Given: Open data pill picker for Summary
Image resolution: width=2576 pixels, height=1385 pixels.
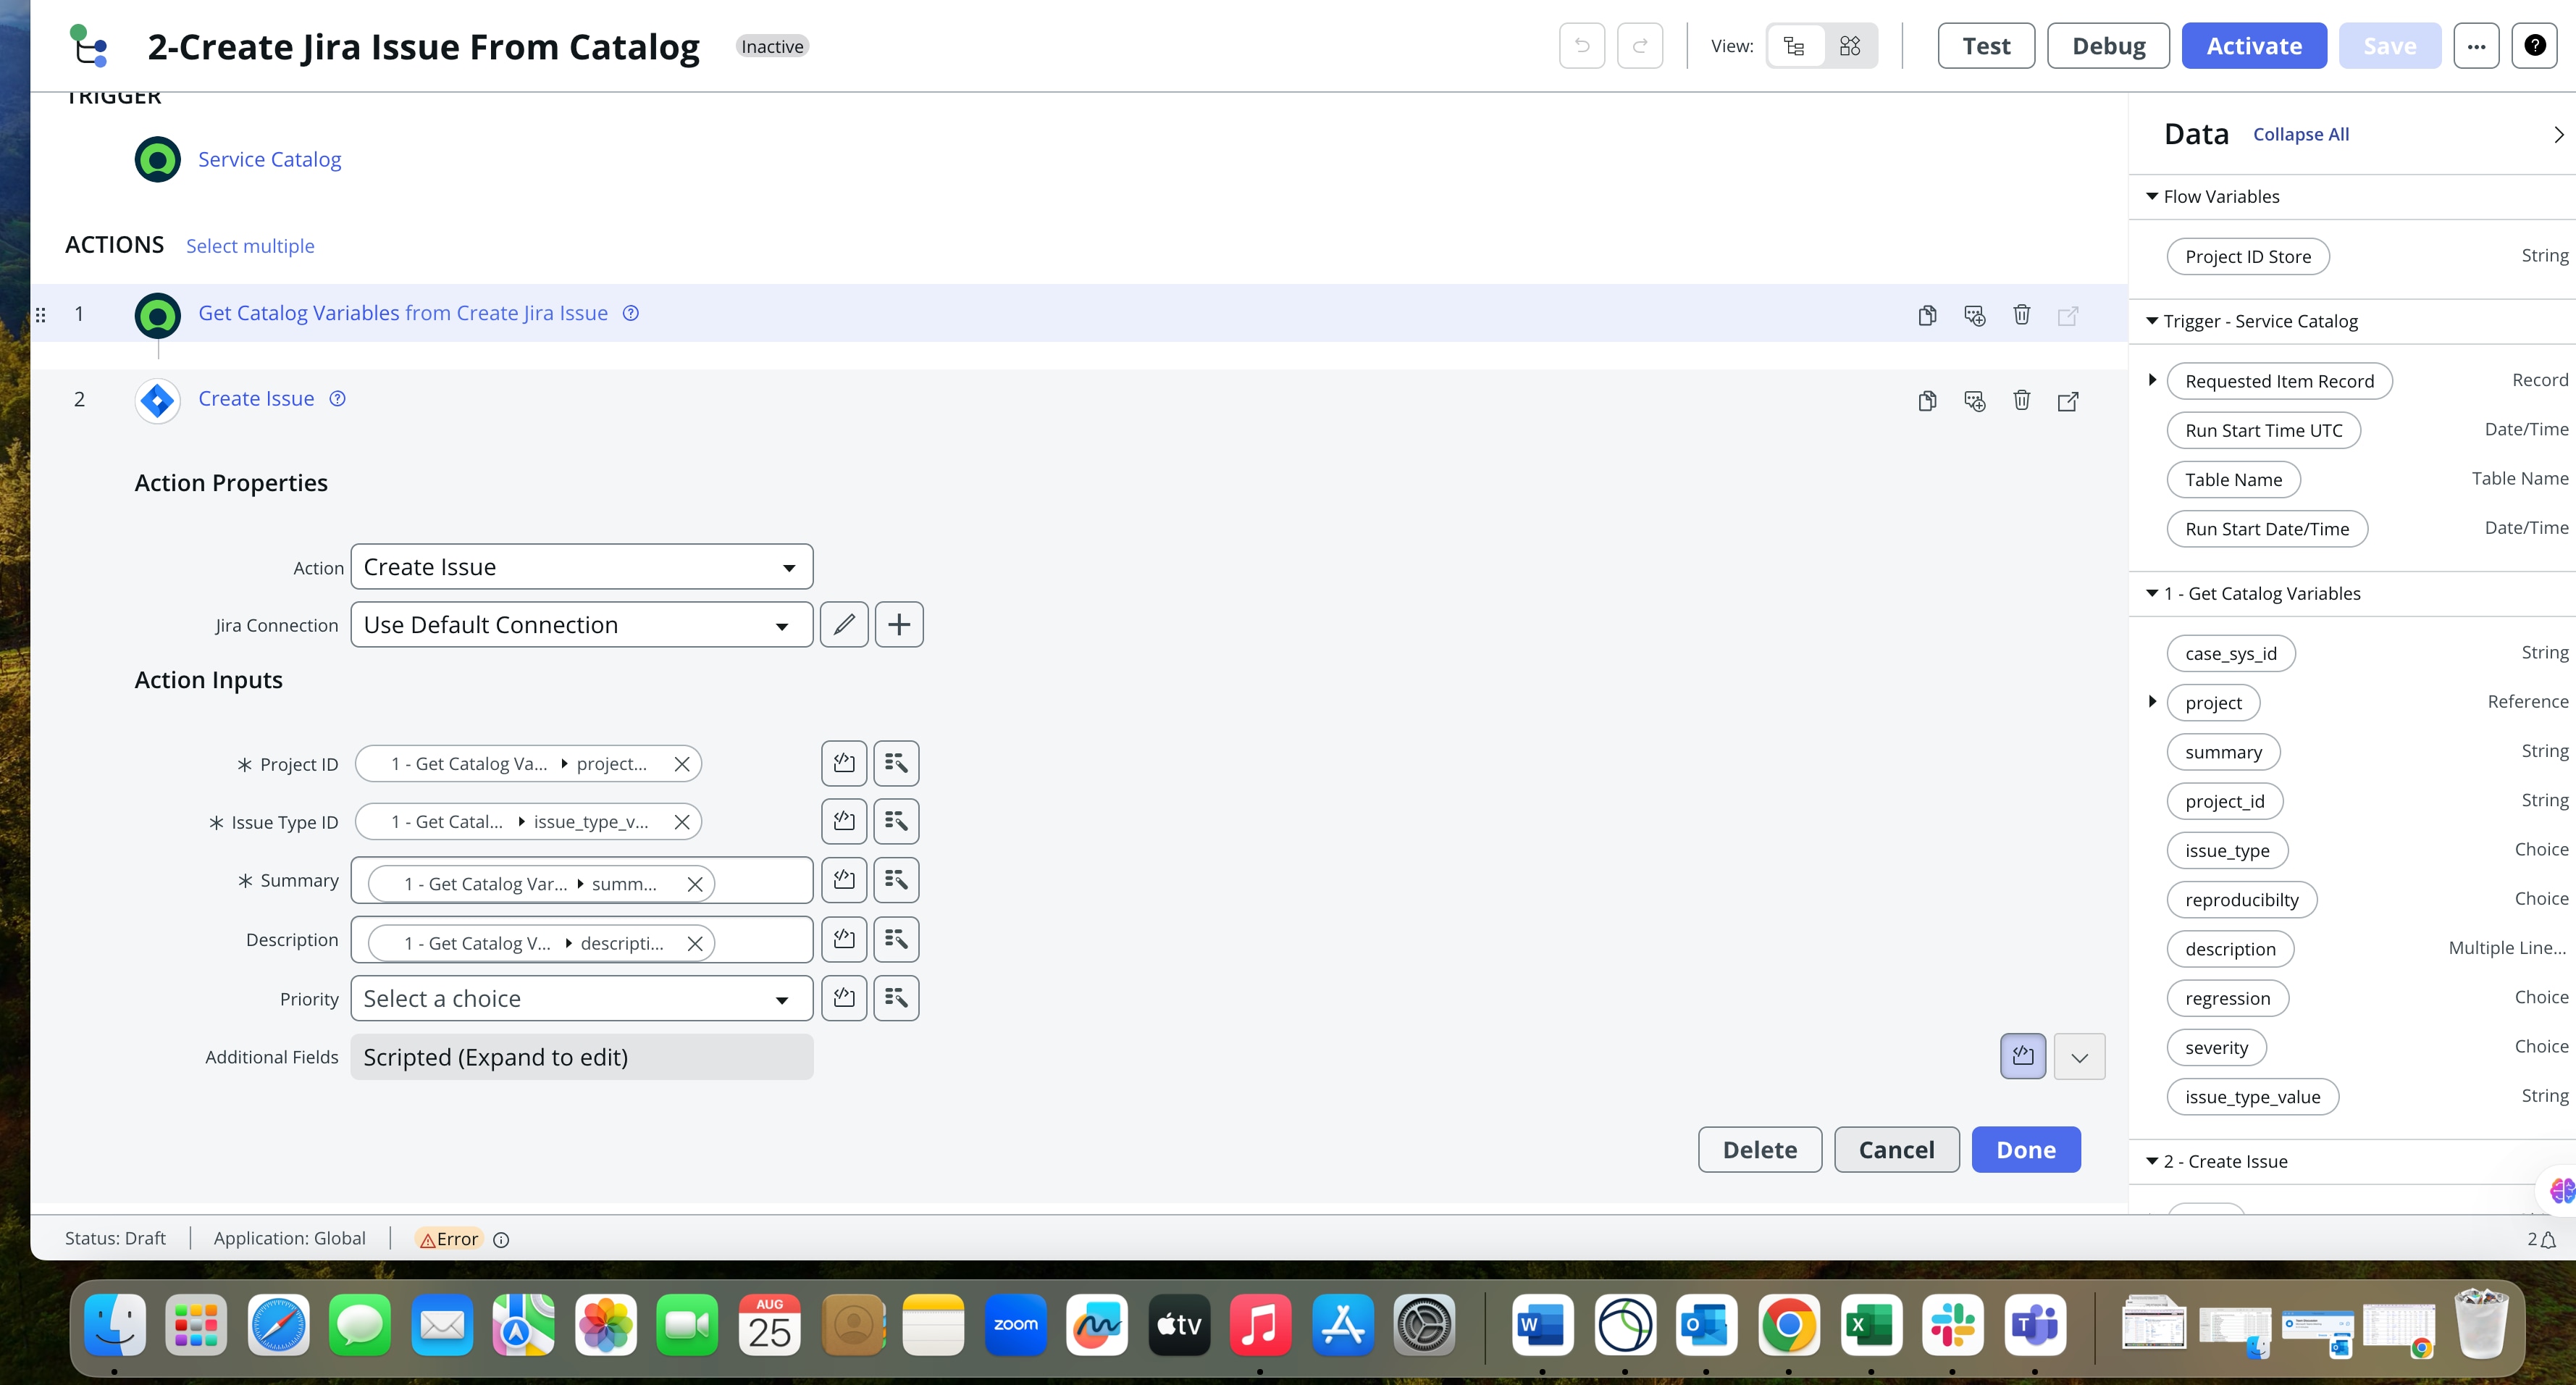Looking at the screenshot, I should pos(896,880).
